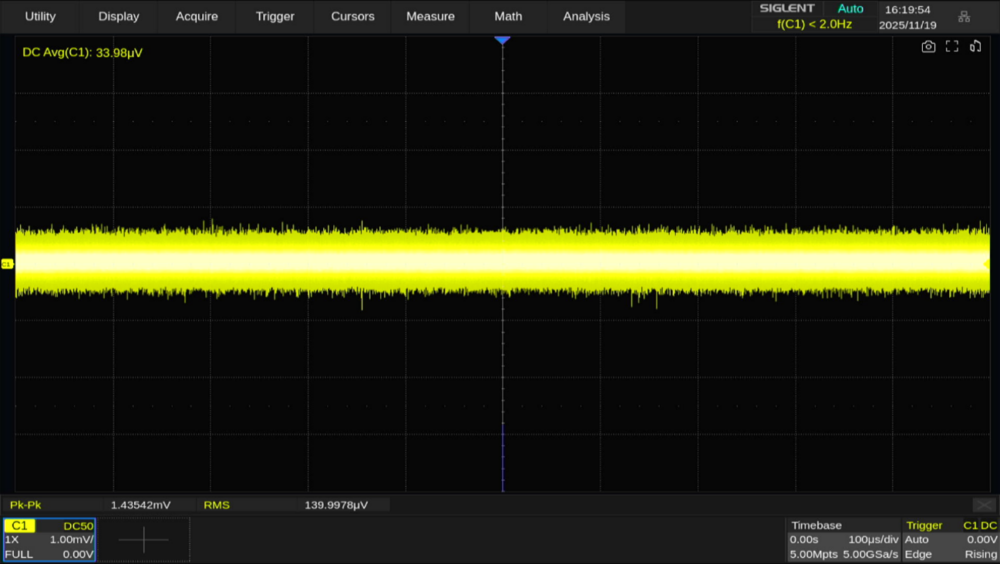1000x564 pixels.
Task: Close the measurement bar with X
Action: coord(984,505)
